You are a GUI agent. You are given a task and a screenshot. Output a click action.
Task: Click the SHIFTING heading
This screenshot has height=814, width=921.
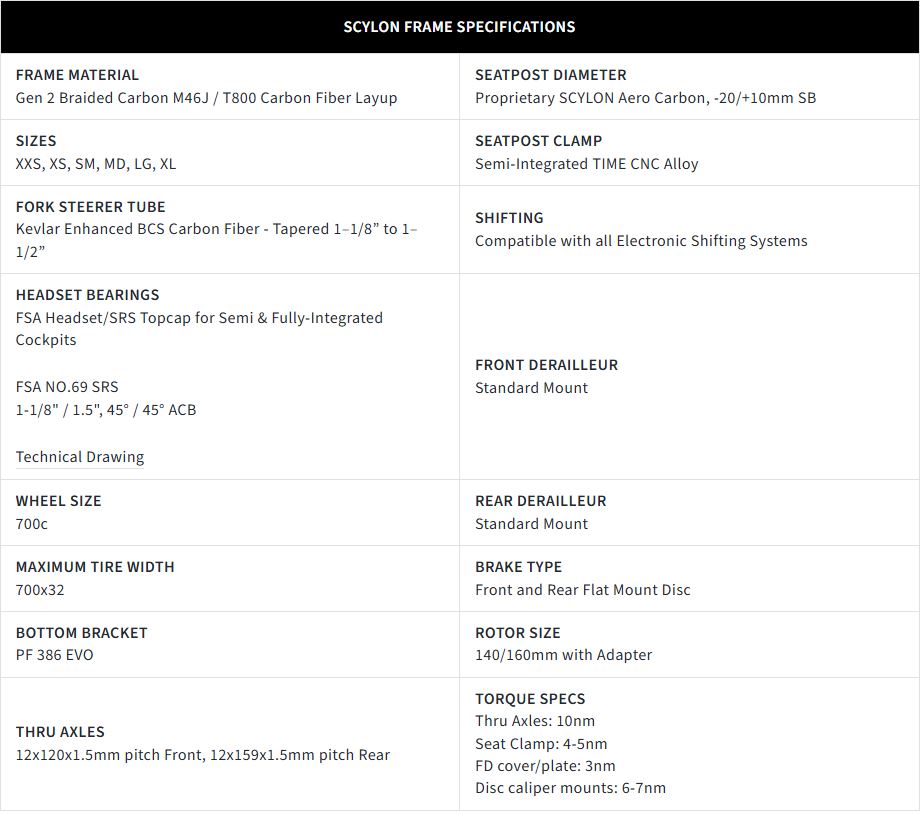pos(509,218)
